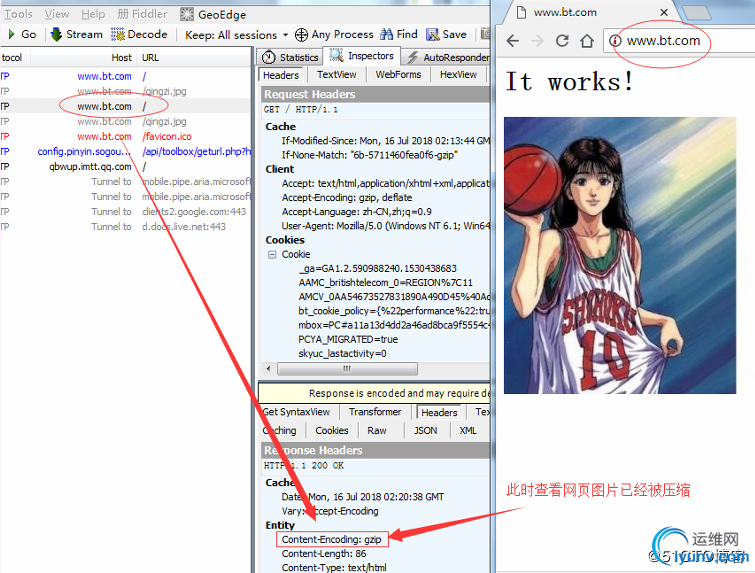This screenshot has height=573, width=755.
Task: Open the JSON response tab
Action: tap(426, 430)
